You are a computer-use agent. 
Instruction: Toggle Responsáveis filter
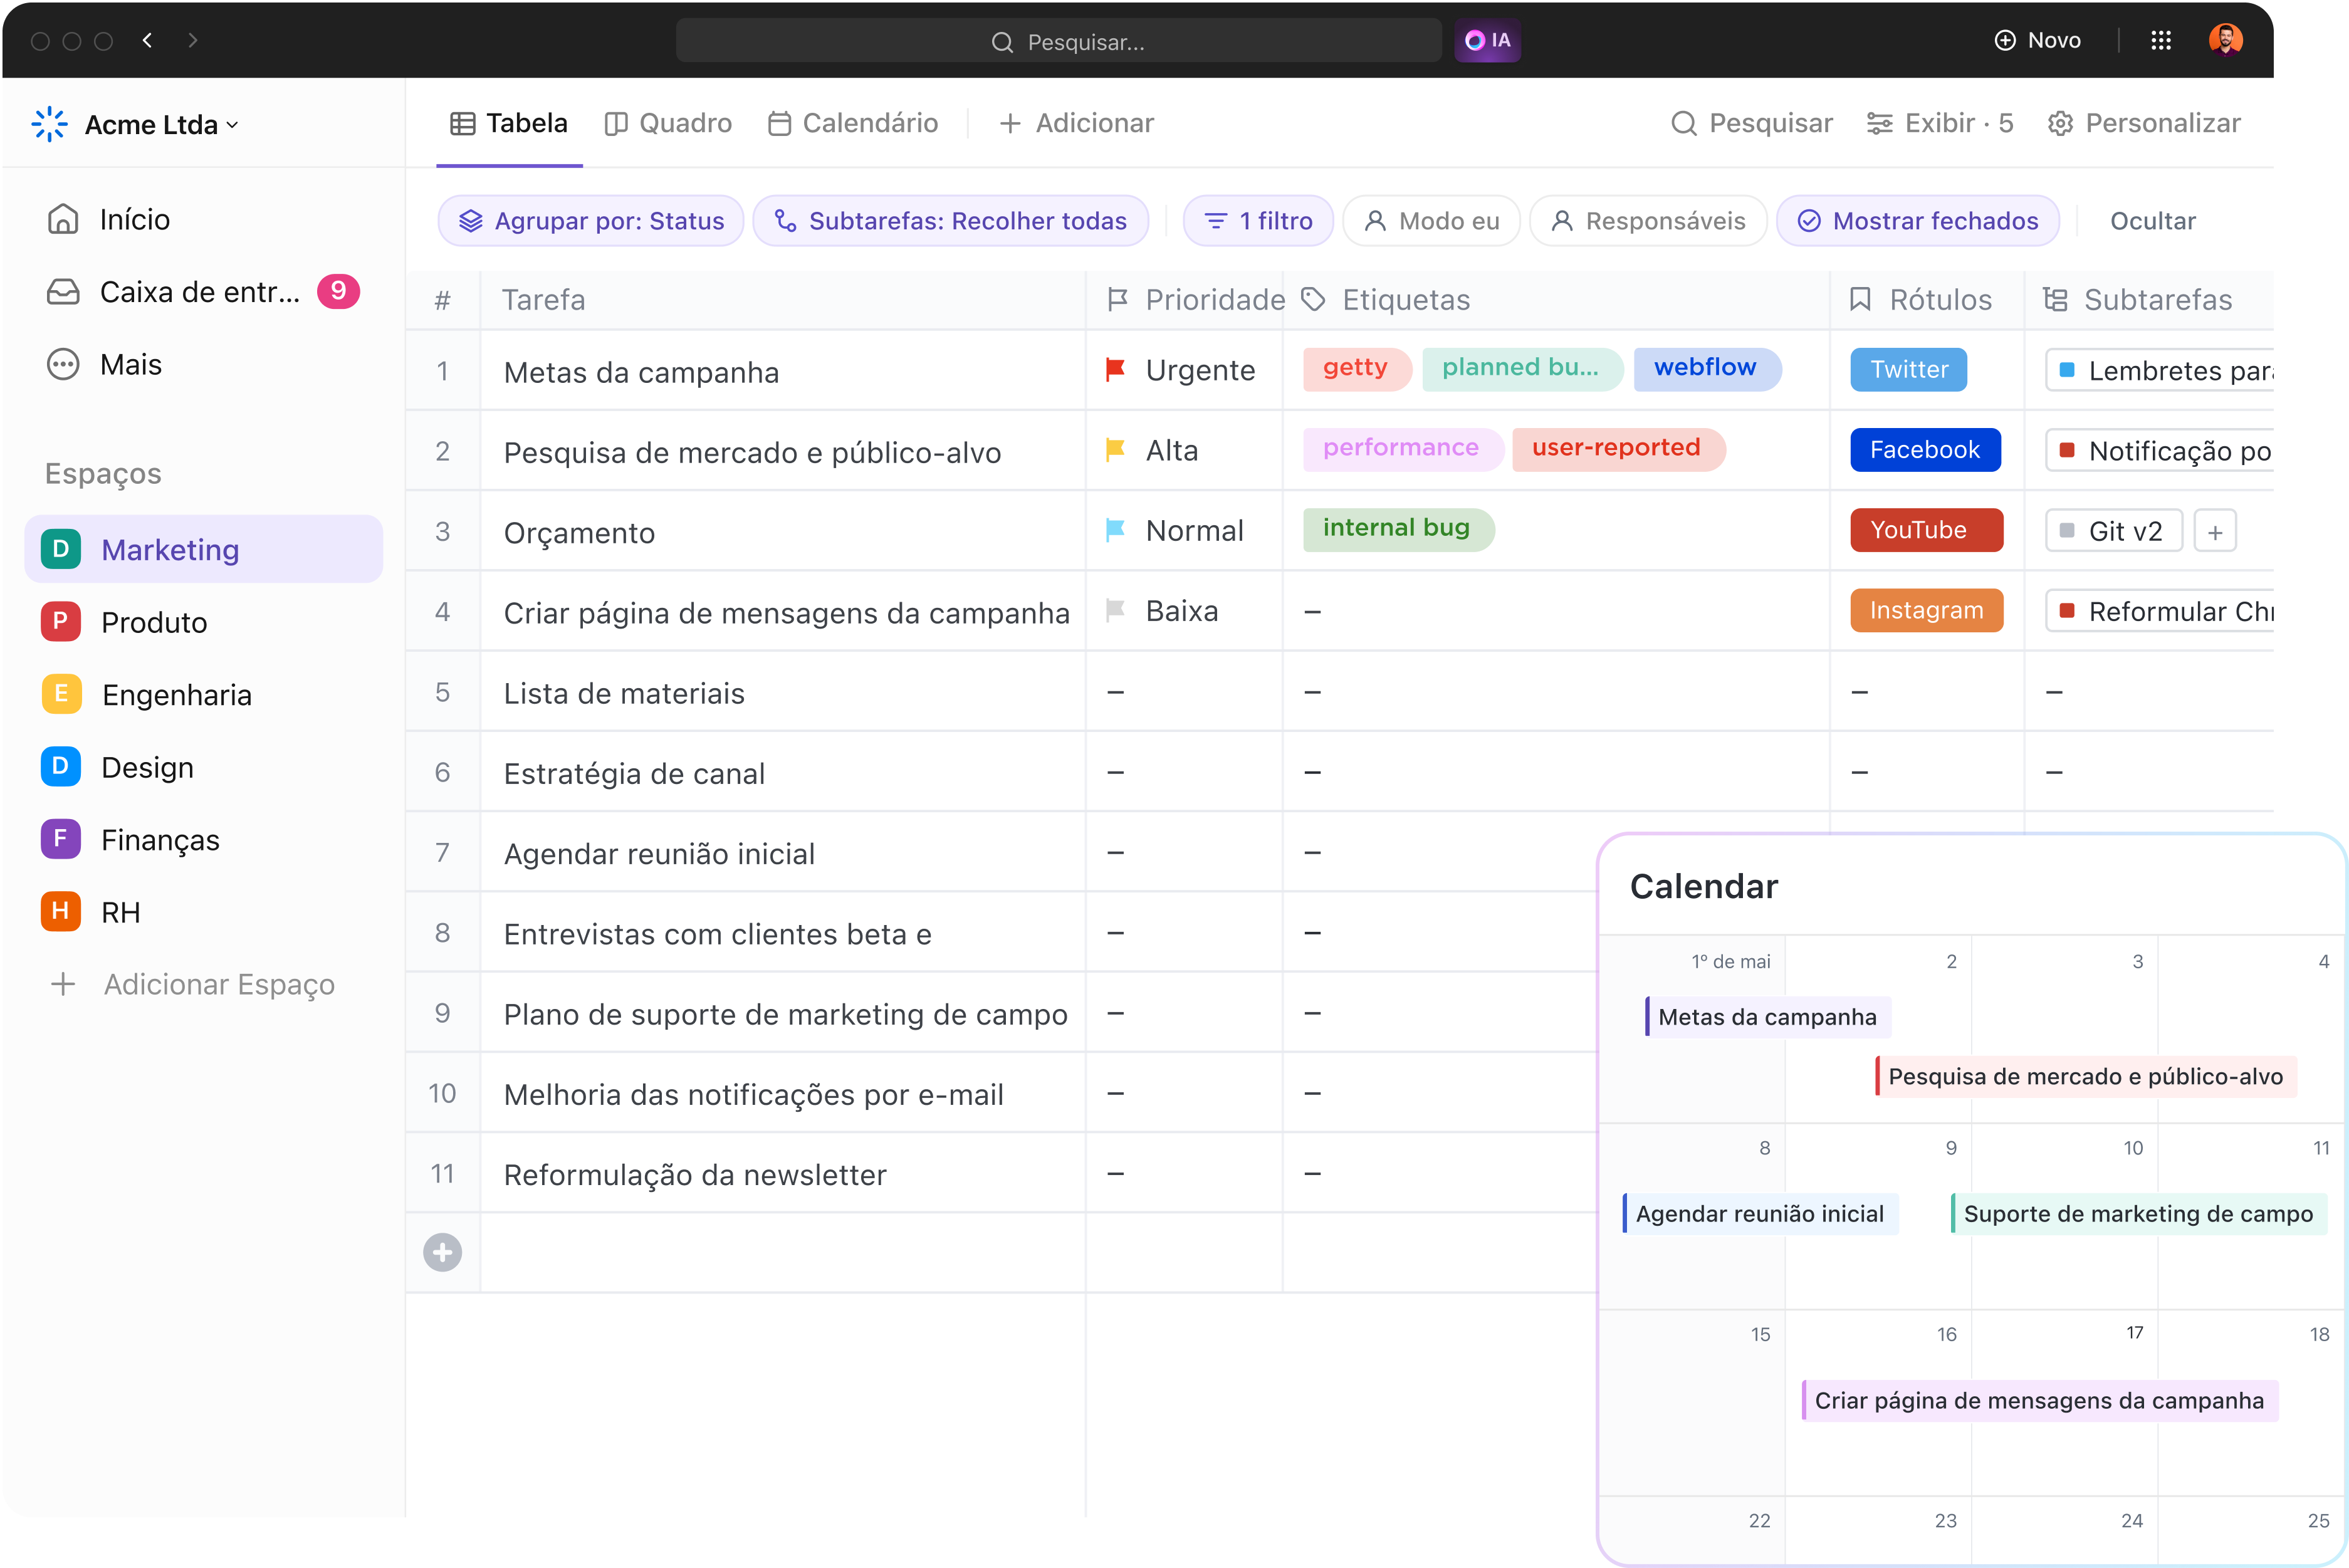(1648, 221)
